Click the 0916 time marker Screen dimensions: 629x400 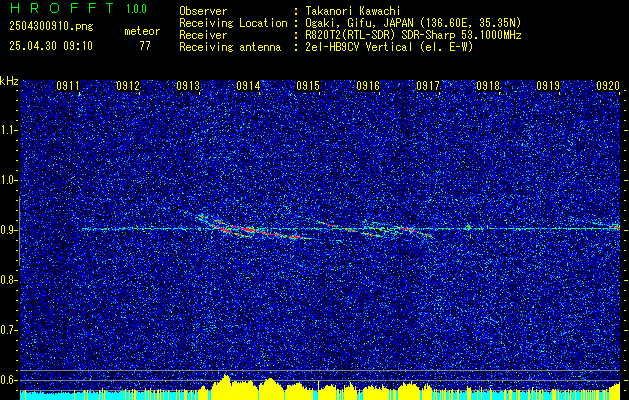pyautogui.click(x=368, y=86)
